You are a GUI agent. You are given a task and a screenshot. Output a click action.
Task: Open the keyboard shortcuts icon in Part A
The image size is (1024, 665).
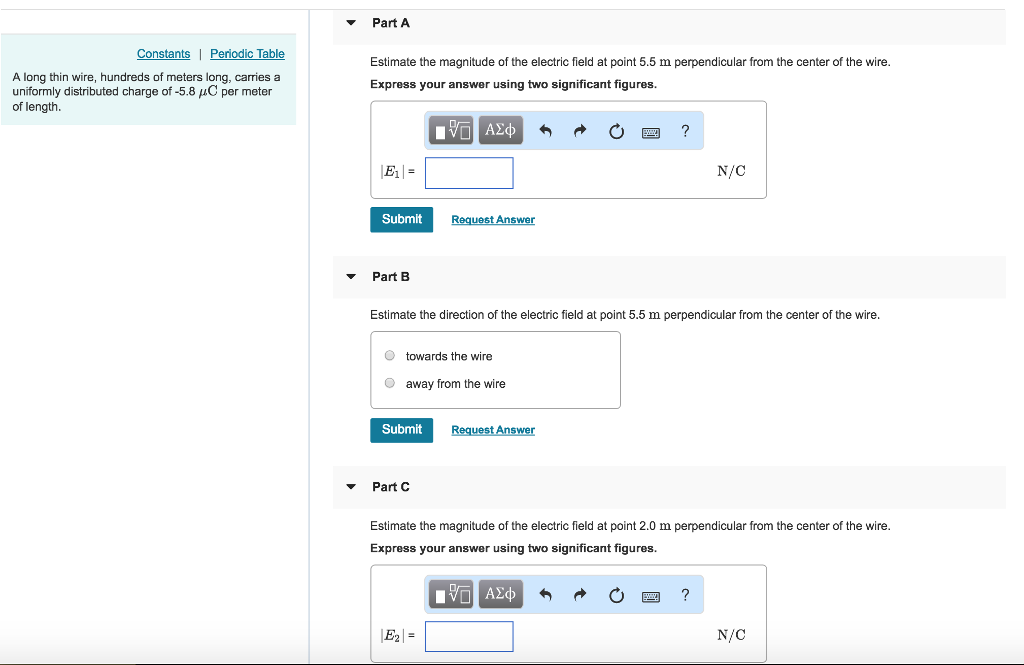click(x=651, y=130)
